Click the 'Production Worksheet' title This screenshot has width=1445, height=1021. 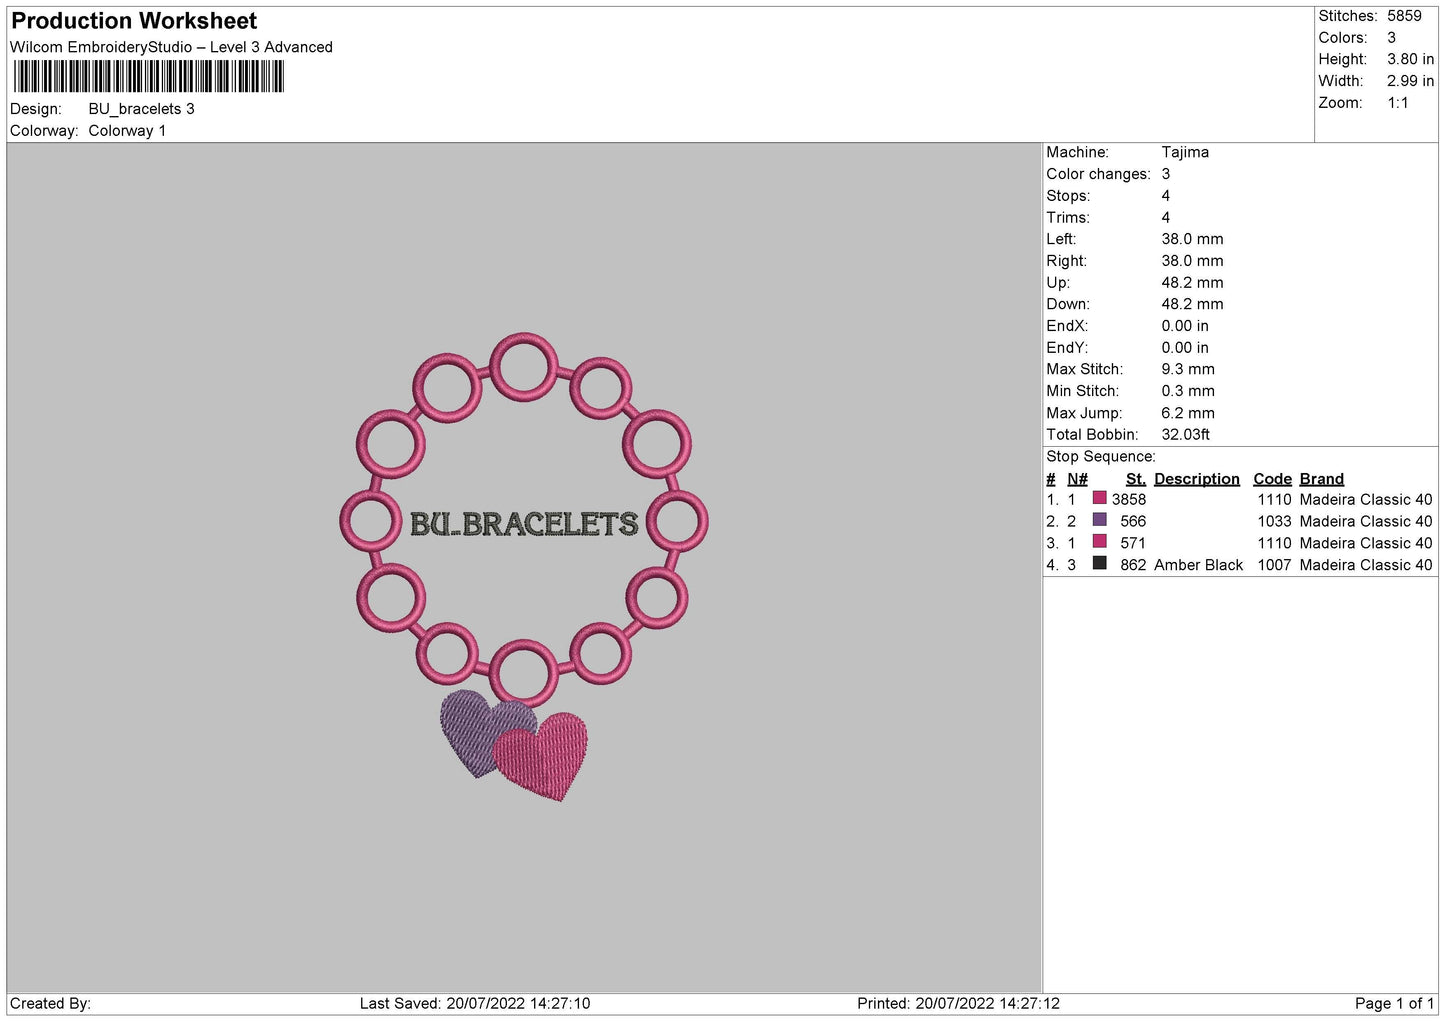click(134, 21)
